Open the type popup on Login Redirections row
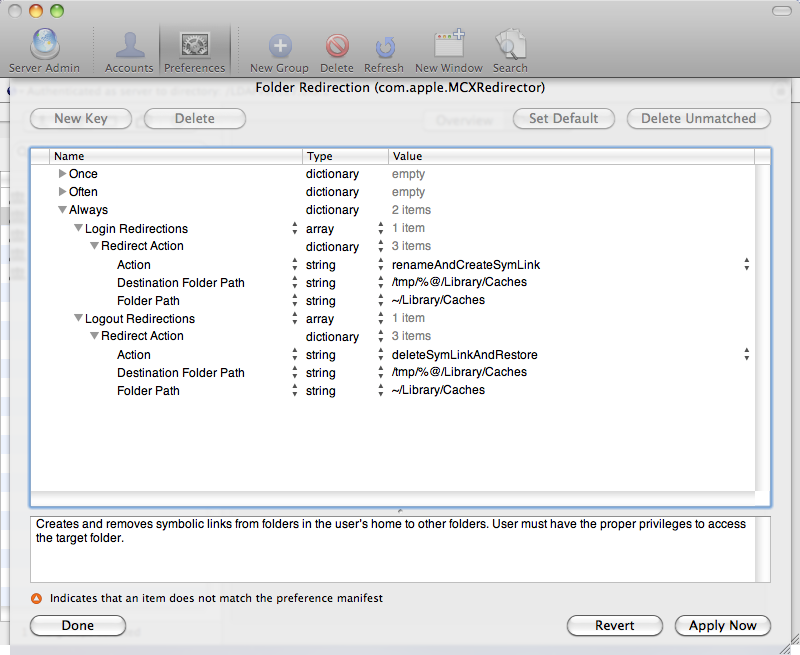Screen dimensions: 800x655 (x=381, y=228)
